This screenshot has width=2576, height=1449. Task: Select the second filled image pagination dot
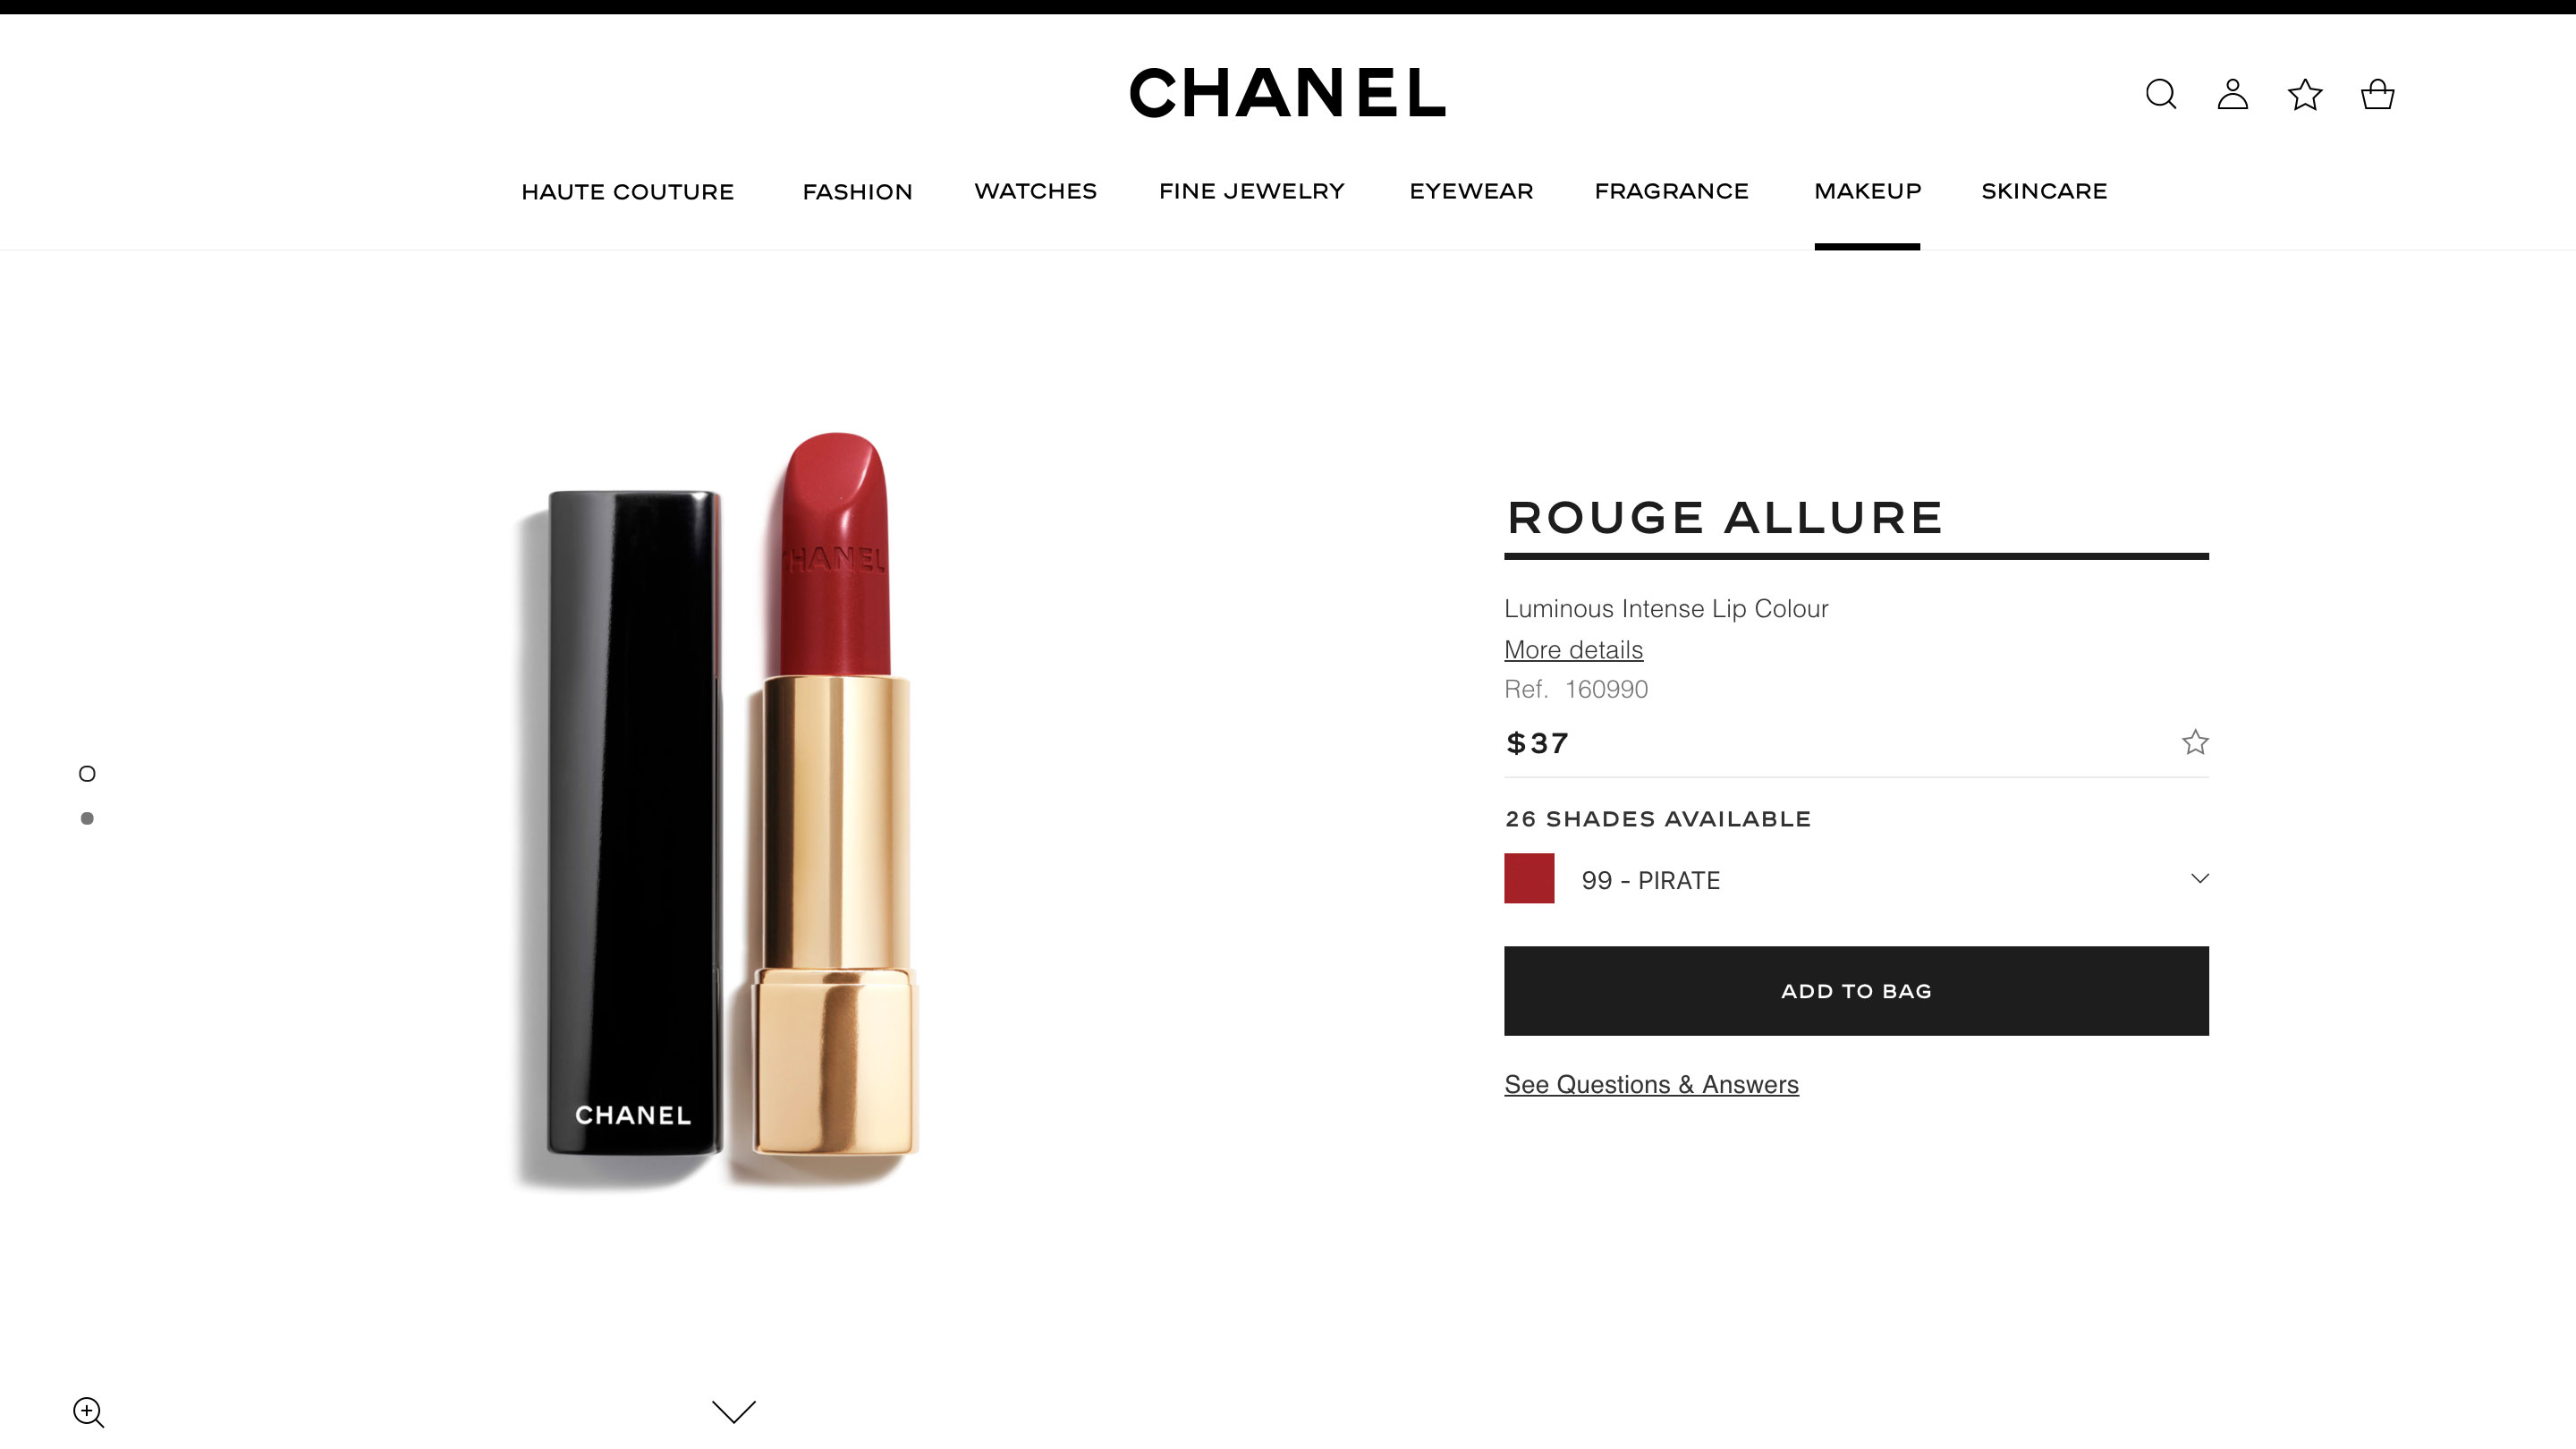87,818
